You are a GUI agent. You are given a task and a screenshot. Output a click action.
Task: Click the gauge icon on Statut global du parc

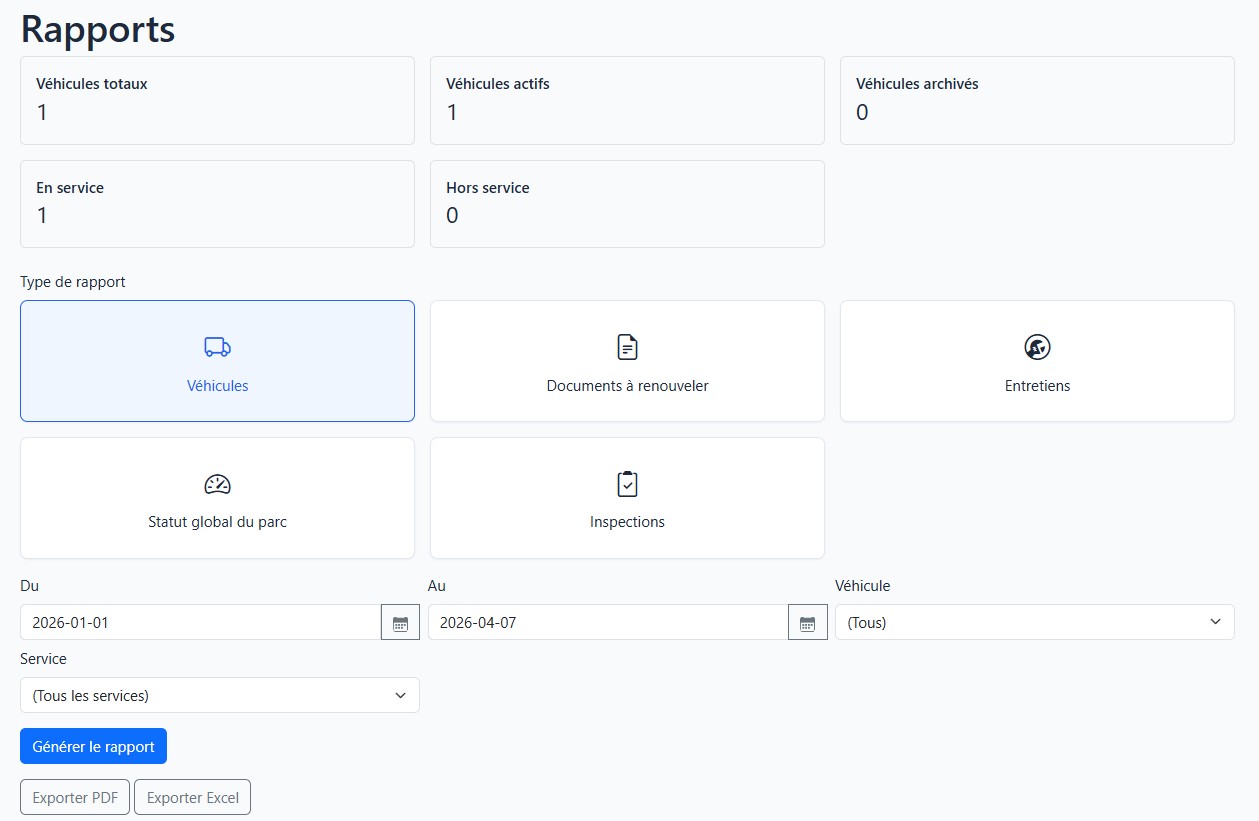coord(217,484)
